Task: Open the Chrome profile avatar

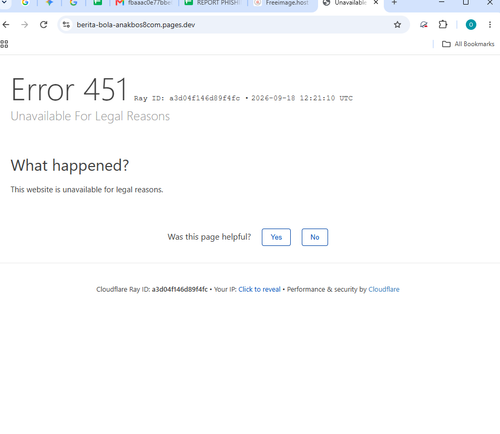Action: pyautogui.click(x=471, y=25)
